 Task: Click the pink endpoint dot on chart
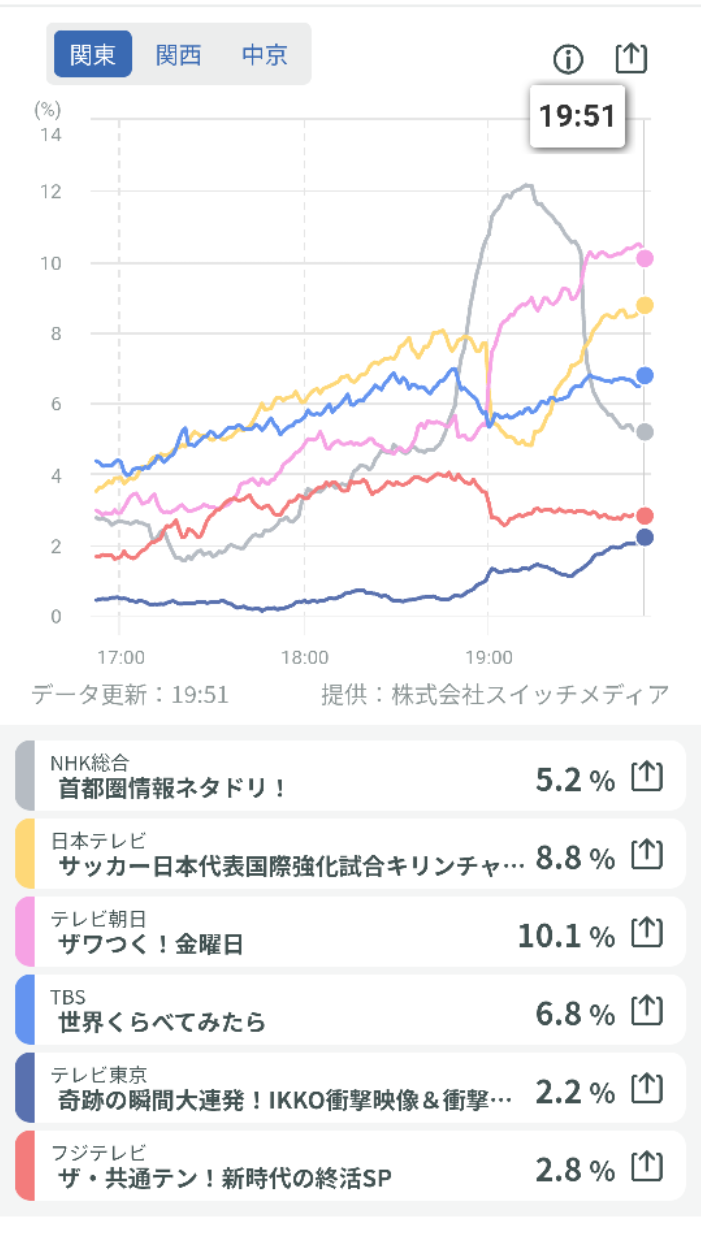point(645,259)
